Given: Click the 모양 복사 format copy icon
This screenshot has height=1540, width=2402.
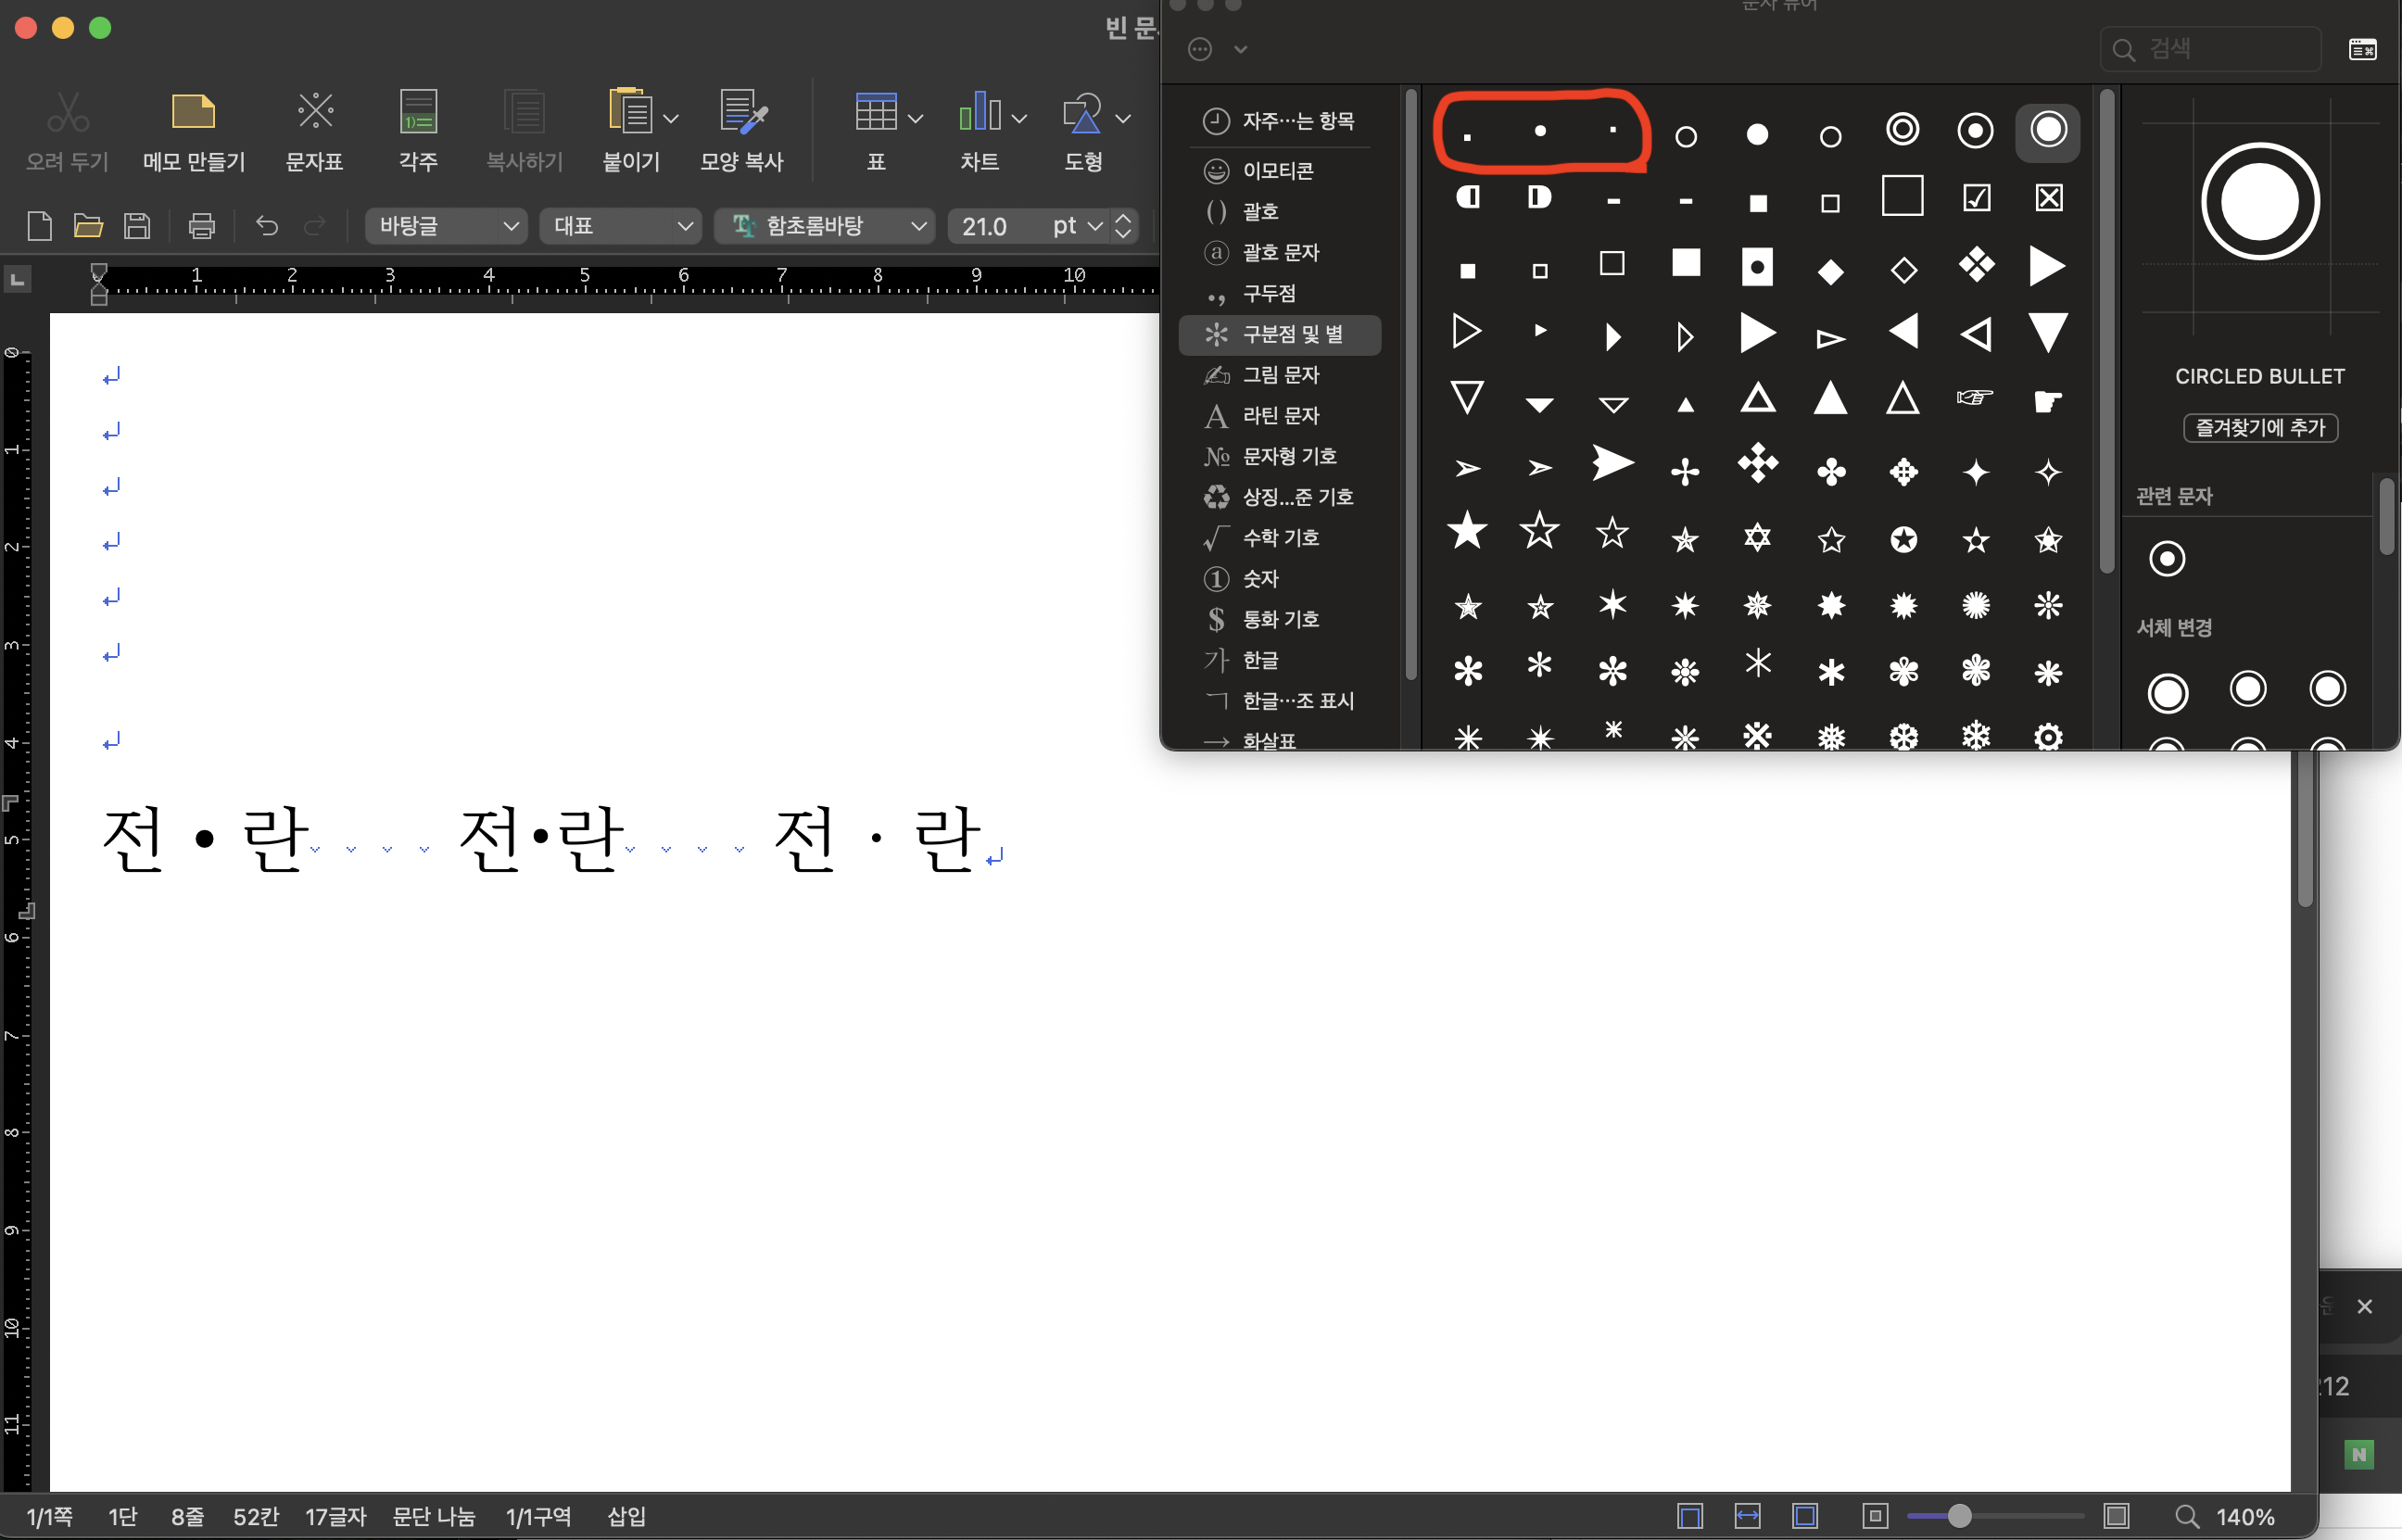Looking at the screenshot, I should [x=741, y=112].
